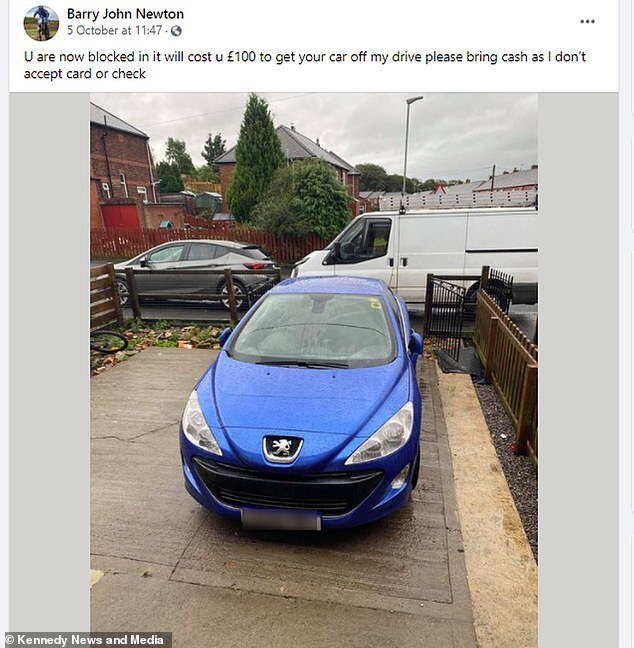Click the post text about £100 cash
Viewport: 634px width, 648px height.
[x=305, y=65]
